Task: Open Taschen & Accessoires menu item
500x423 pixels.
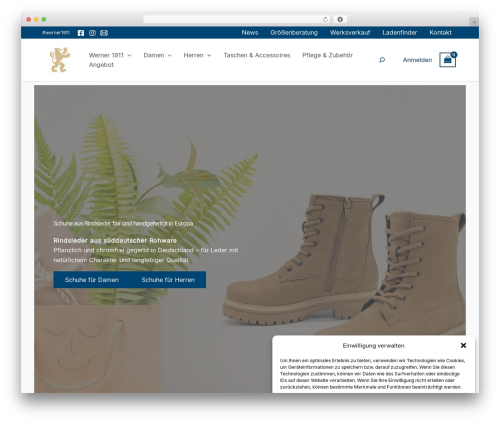Action: point(257,55)
